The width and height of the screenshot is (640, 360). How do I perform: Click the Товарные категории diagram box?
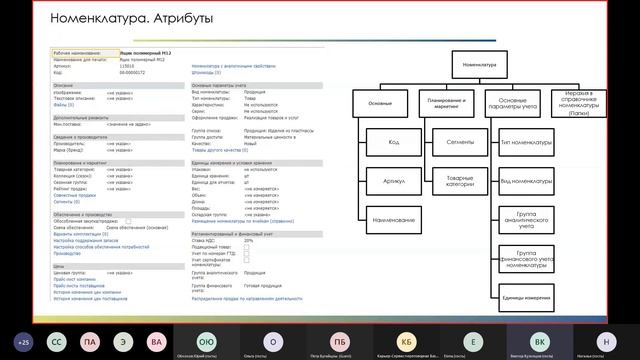coord(460,181)
